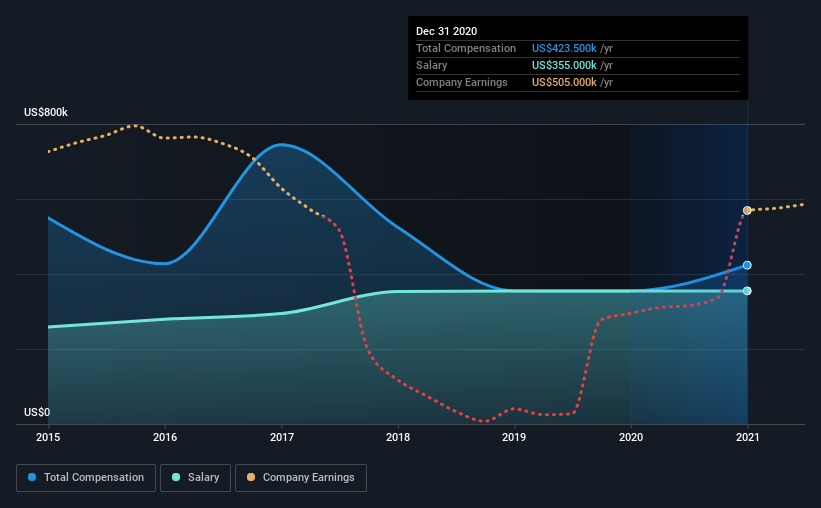Click the blue dot in Total Compensation legend
Image resolution: width=821 pixels, height=508 pixels.
click(32, 477)
